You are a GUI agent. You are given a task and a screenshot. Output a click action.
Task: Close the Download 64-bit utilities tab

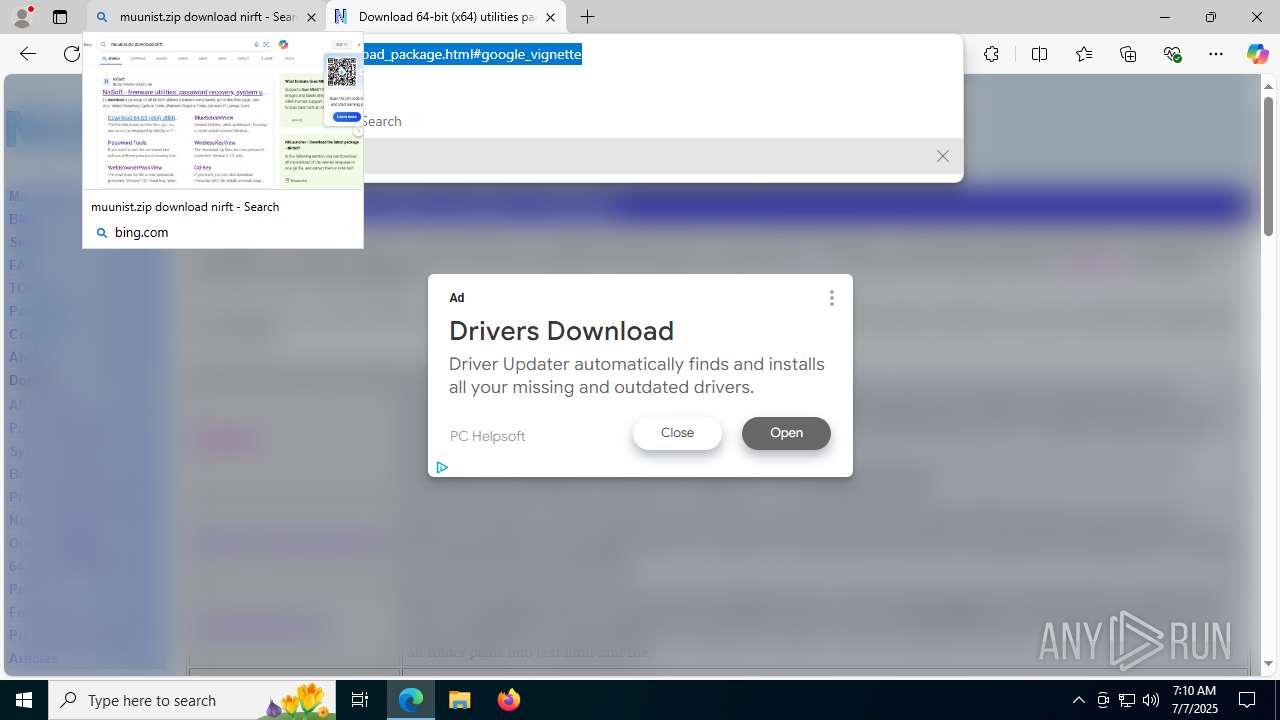550,17
